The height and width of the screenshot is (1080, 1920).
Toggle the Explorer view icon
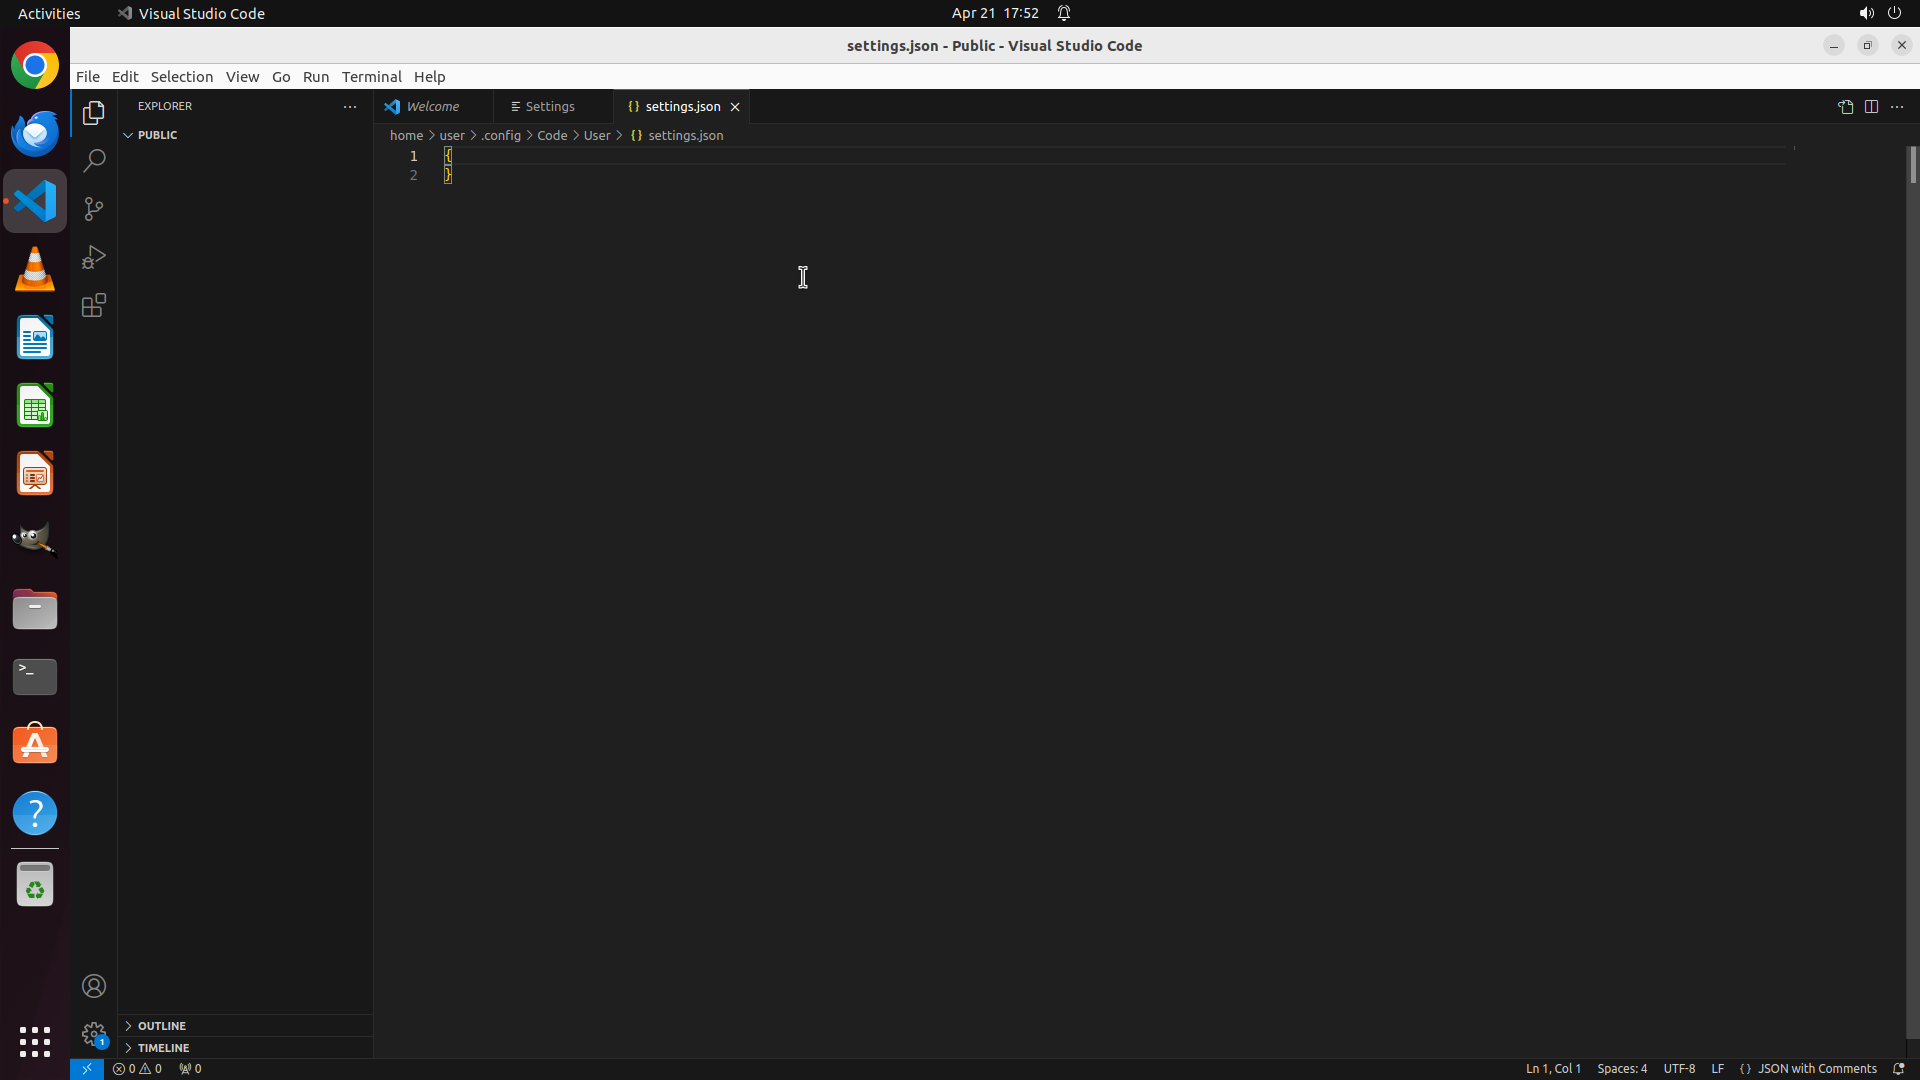(x=94, y=113)
